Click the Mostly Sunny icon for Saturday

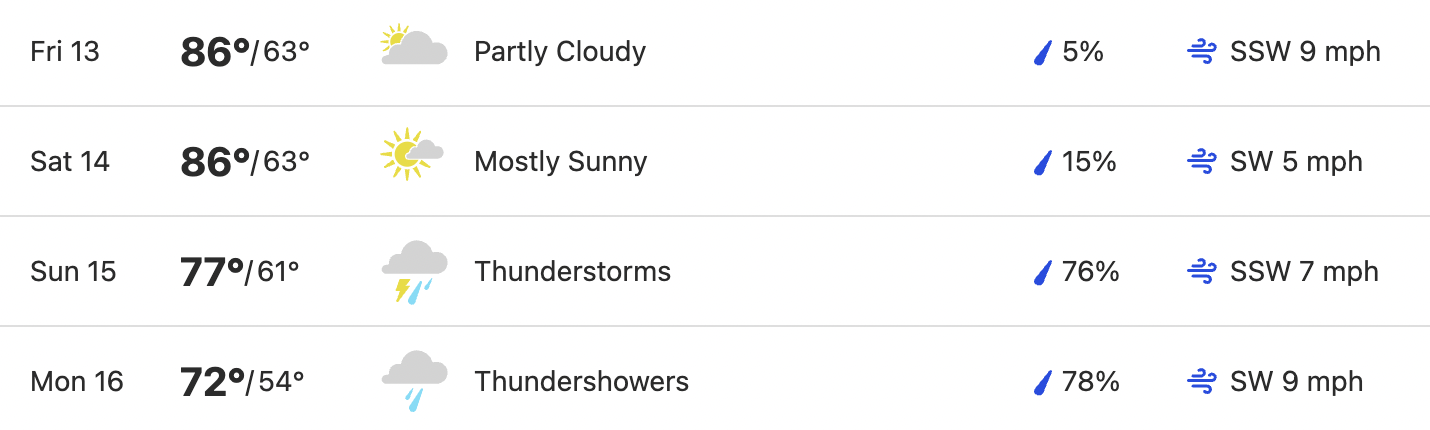point(412,154)
